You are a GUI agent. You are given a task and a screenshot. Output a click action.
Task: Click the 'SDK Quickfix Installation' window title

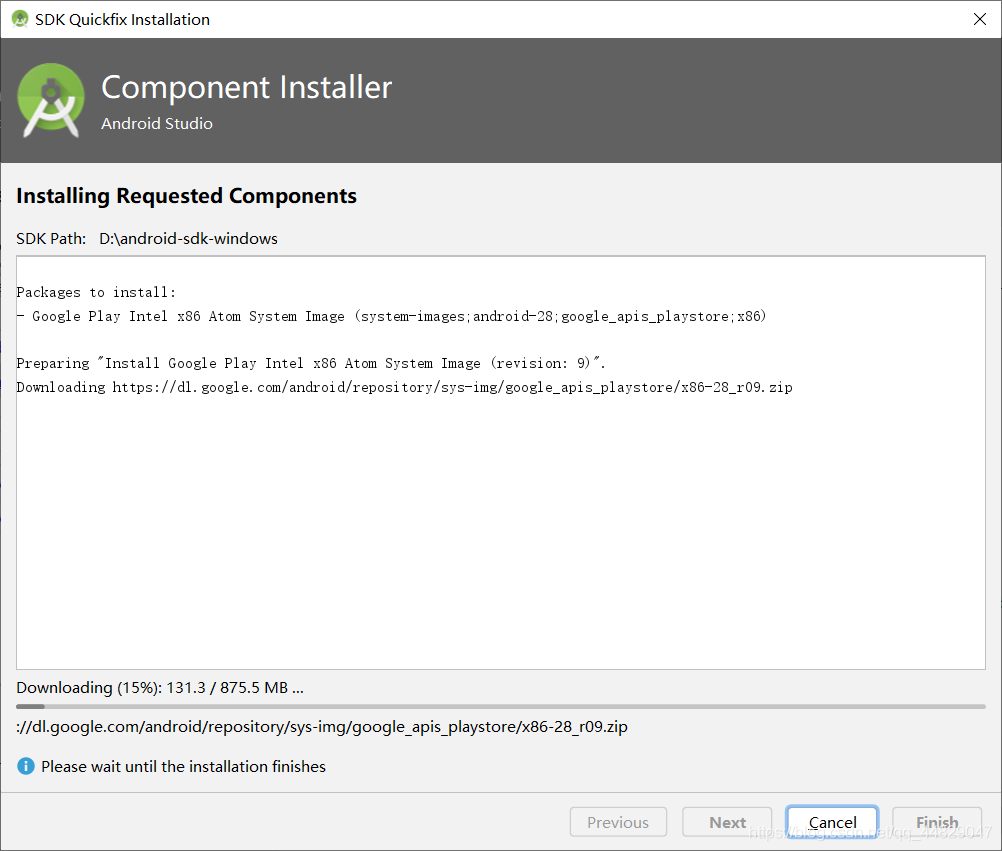(122, 19)
